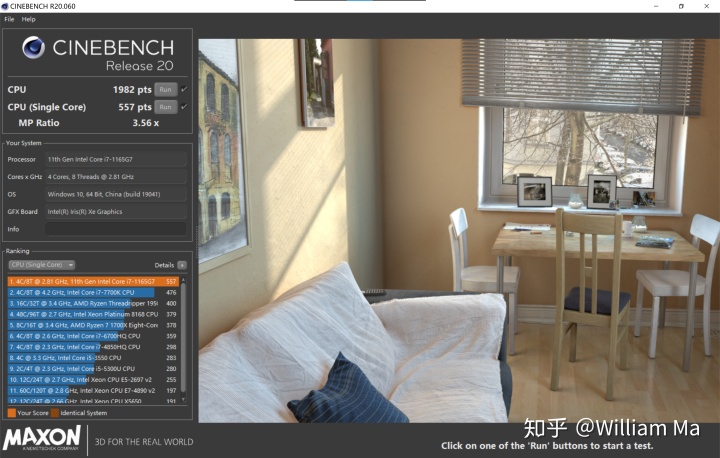Click the Identical System legend swatch

pos(55,413)
